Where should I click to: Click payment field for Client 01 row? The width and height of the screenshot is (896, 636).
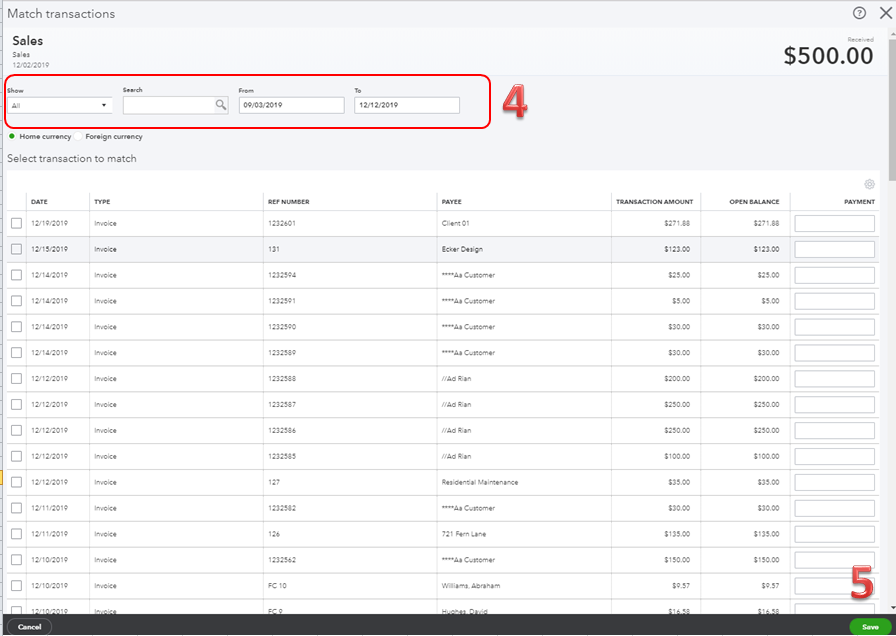pyautogui.click(x=834, y=223)
